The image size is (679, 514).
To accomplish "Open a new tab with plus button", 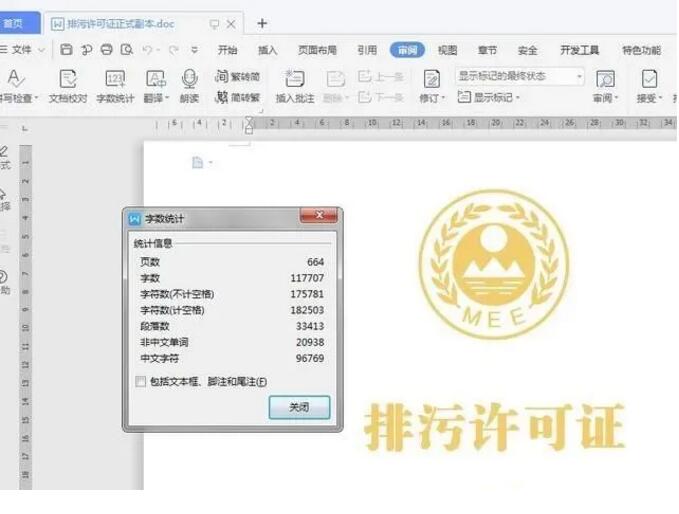I will coord(262,23).
